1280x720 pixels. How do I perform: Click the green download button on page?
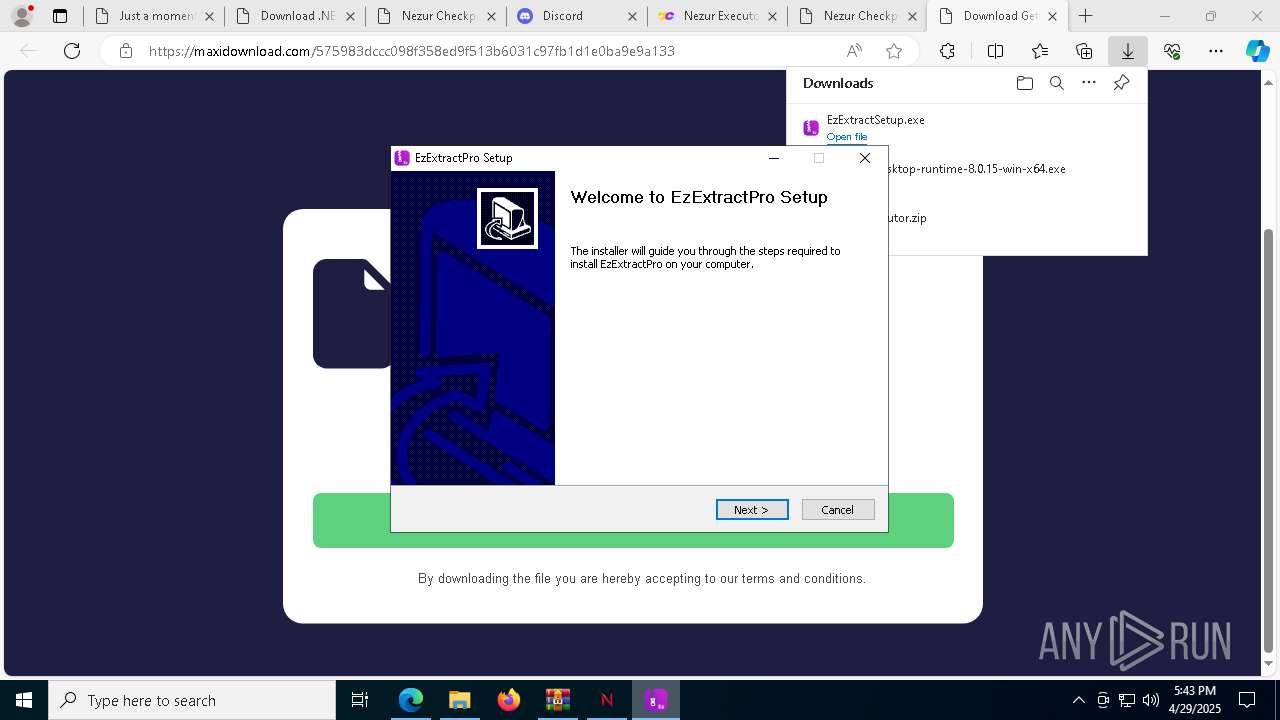633,520
